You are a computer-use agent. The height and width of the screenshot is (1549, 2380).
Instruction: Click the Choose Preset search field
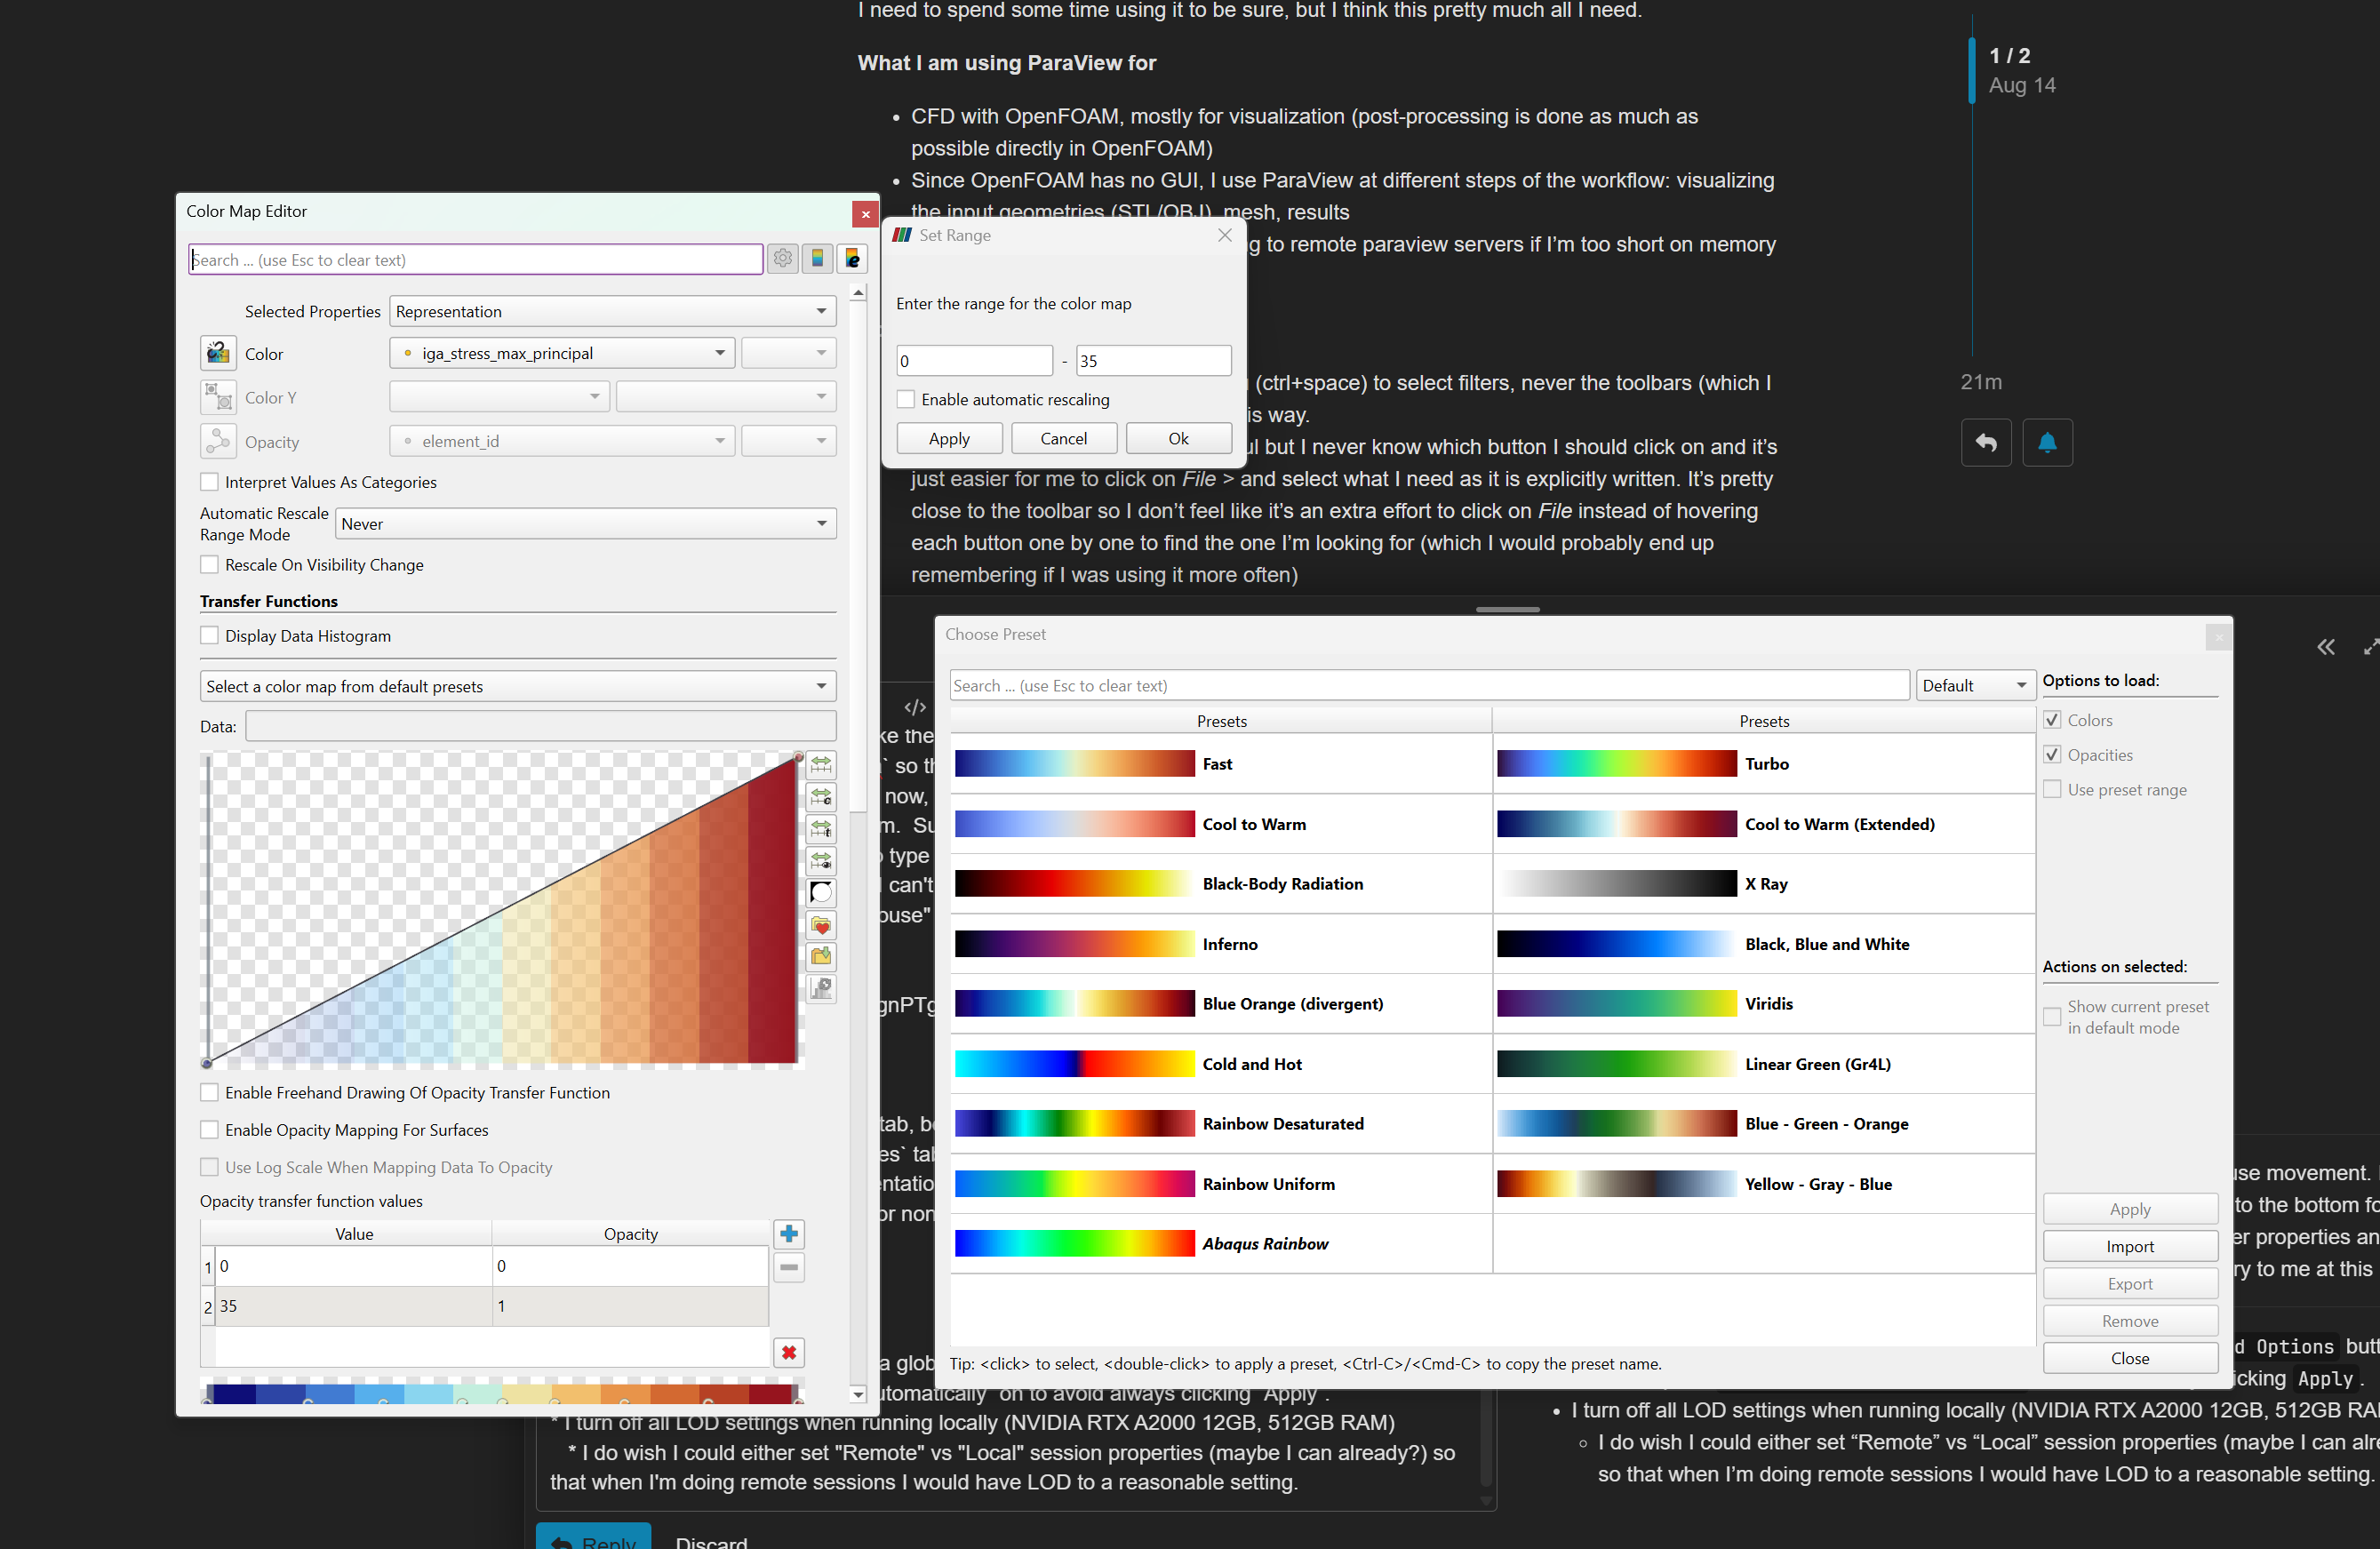pyautogui.click(x=1429, y=685)
